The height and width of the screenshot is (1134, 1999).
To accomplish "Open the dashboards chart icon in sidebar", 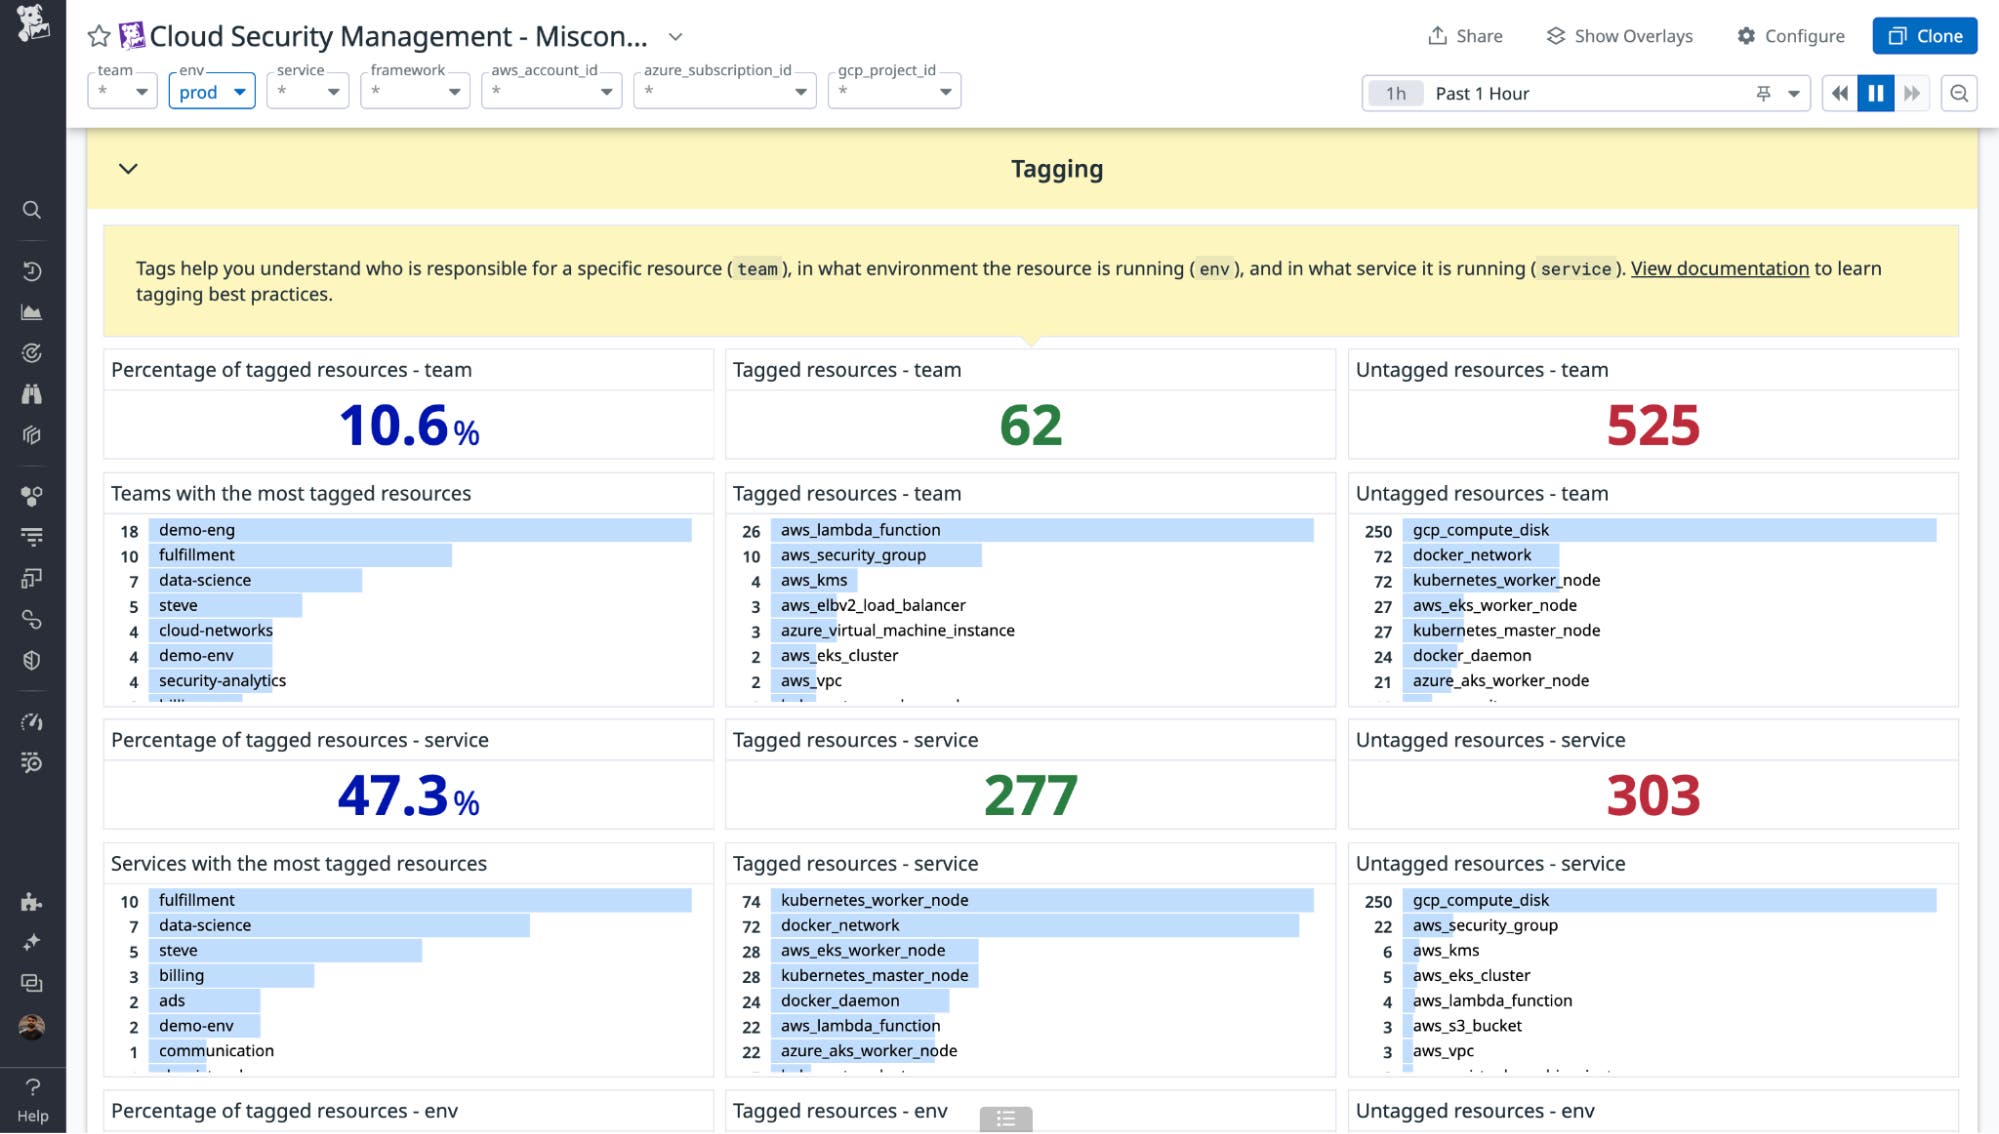I will point(32,312).
